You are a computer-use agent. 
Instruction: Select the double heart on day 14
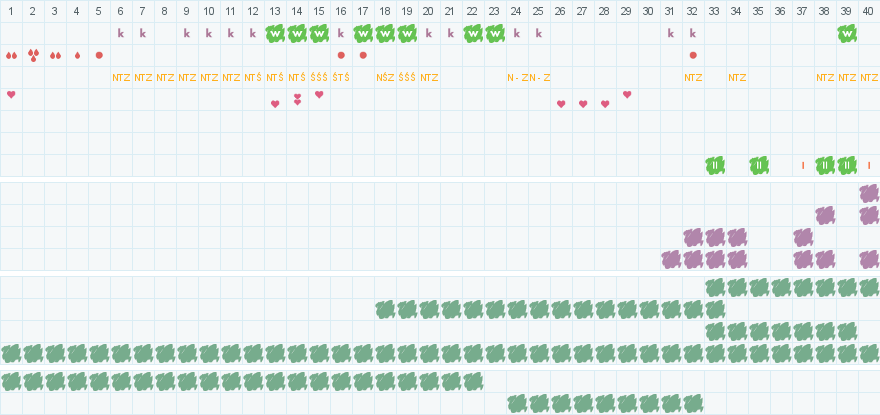click(x=297, y=99)
